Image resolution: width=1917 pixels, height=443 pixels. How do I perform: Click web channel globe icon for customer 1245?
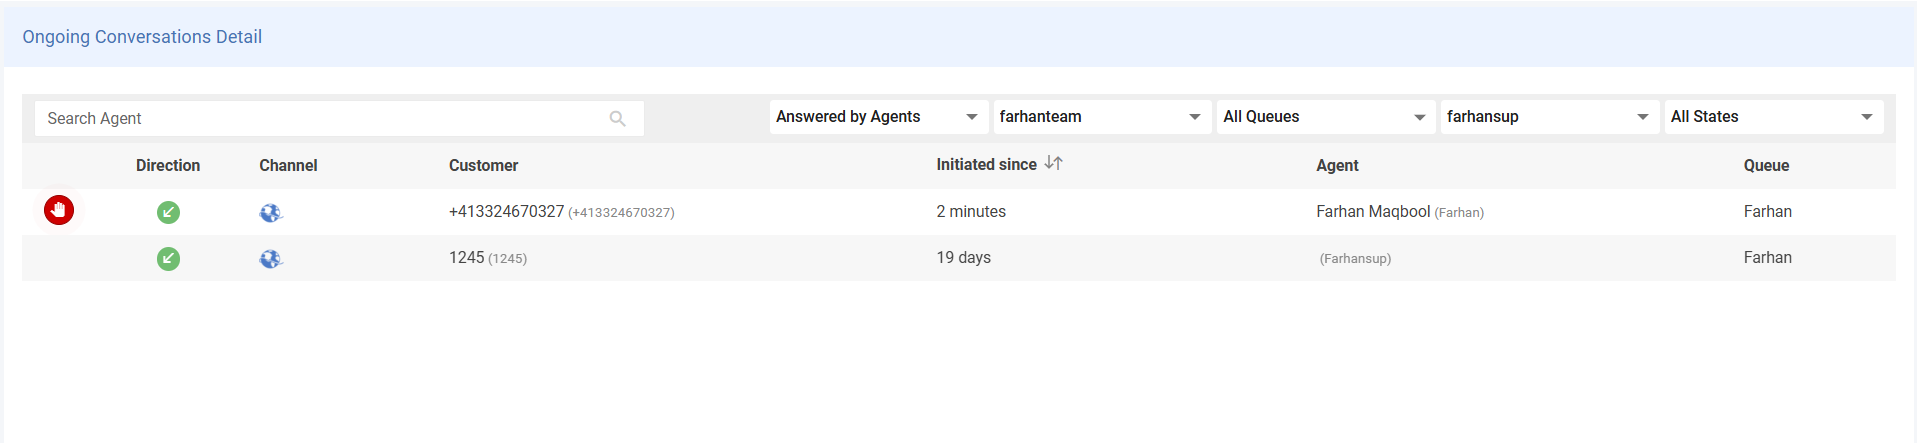pyautogui.click(x=270, y=258)
